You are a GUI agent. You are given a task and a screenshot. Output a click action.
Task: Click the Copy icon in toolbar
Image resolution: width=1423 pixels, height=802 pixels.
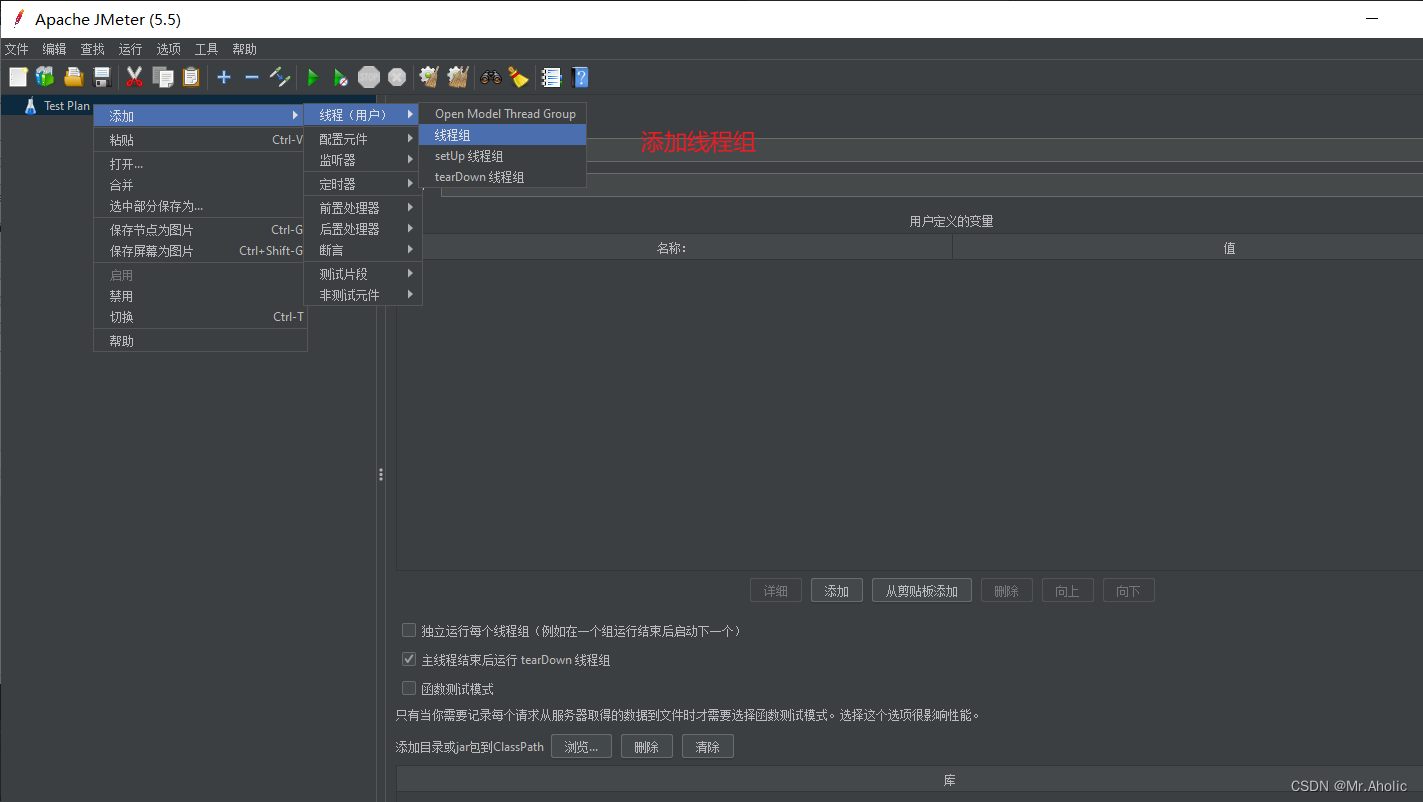(162, 77)
